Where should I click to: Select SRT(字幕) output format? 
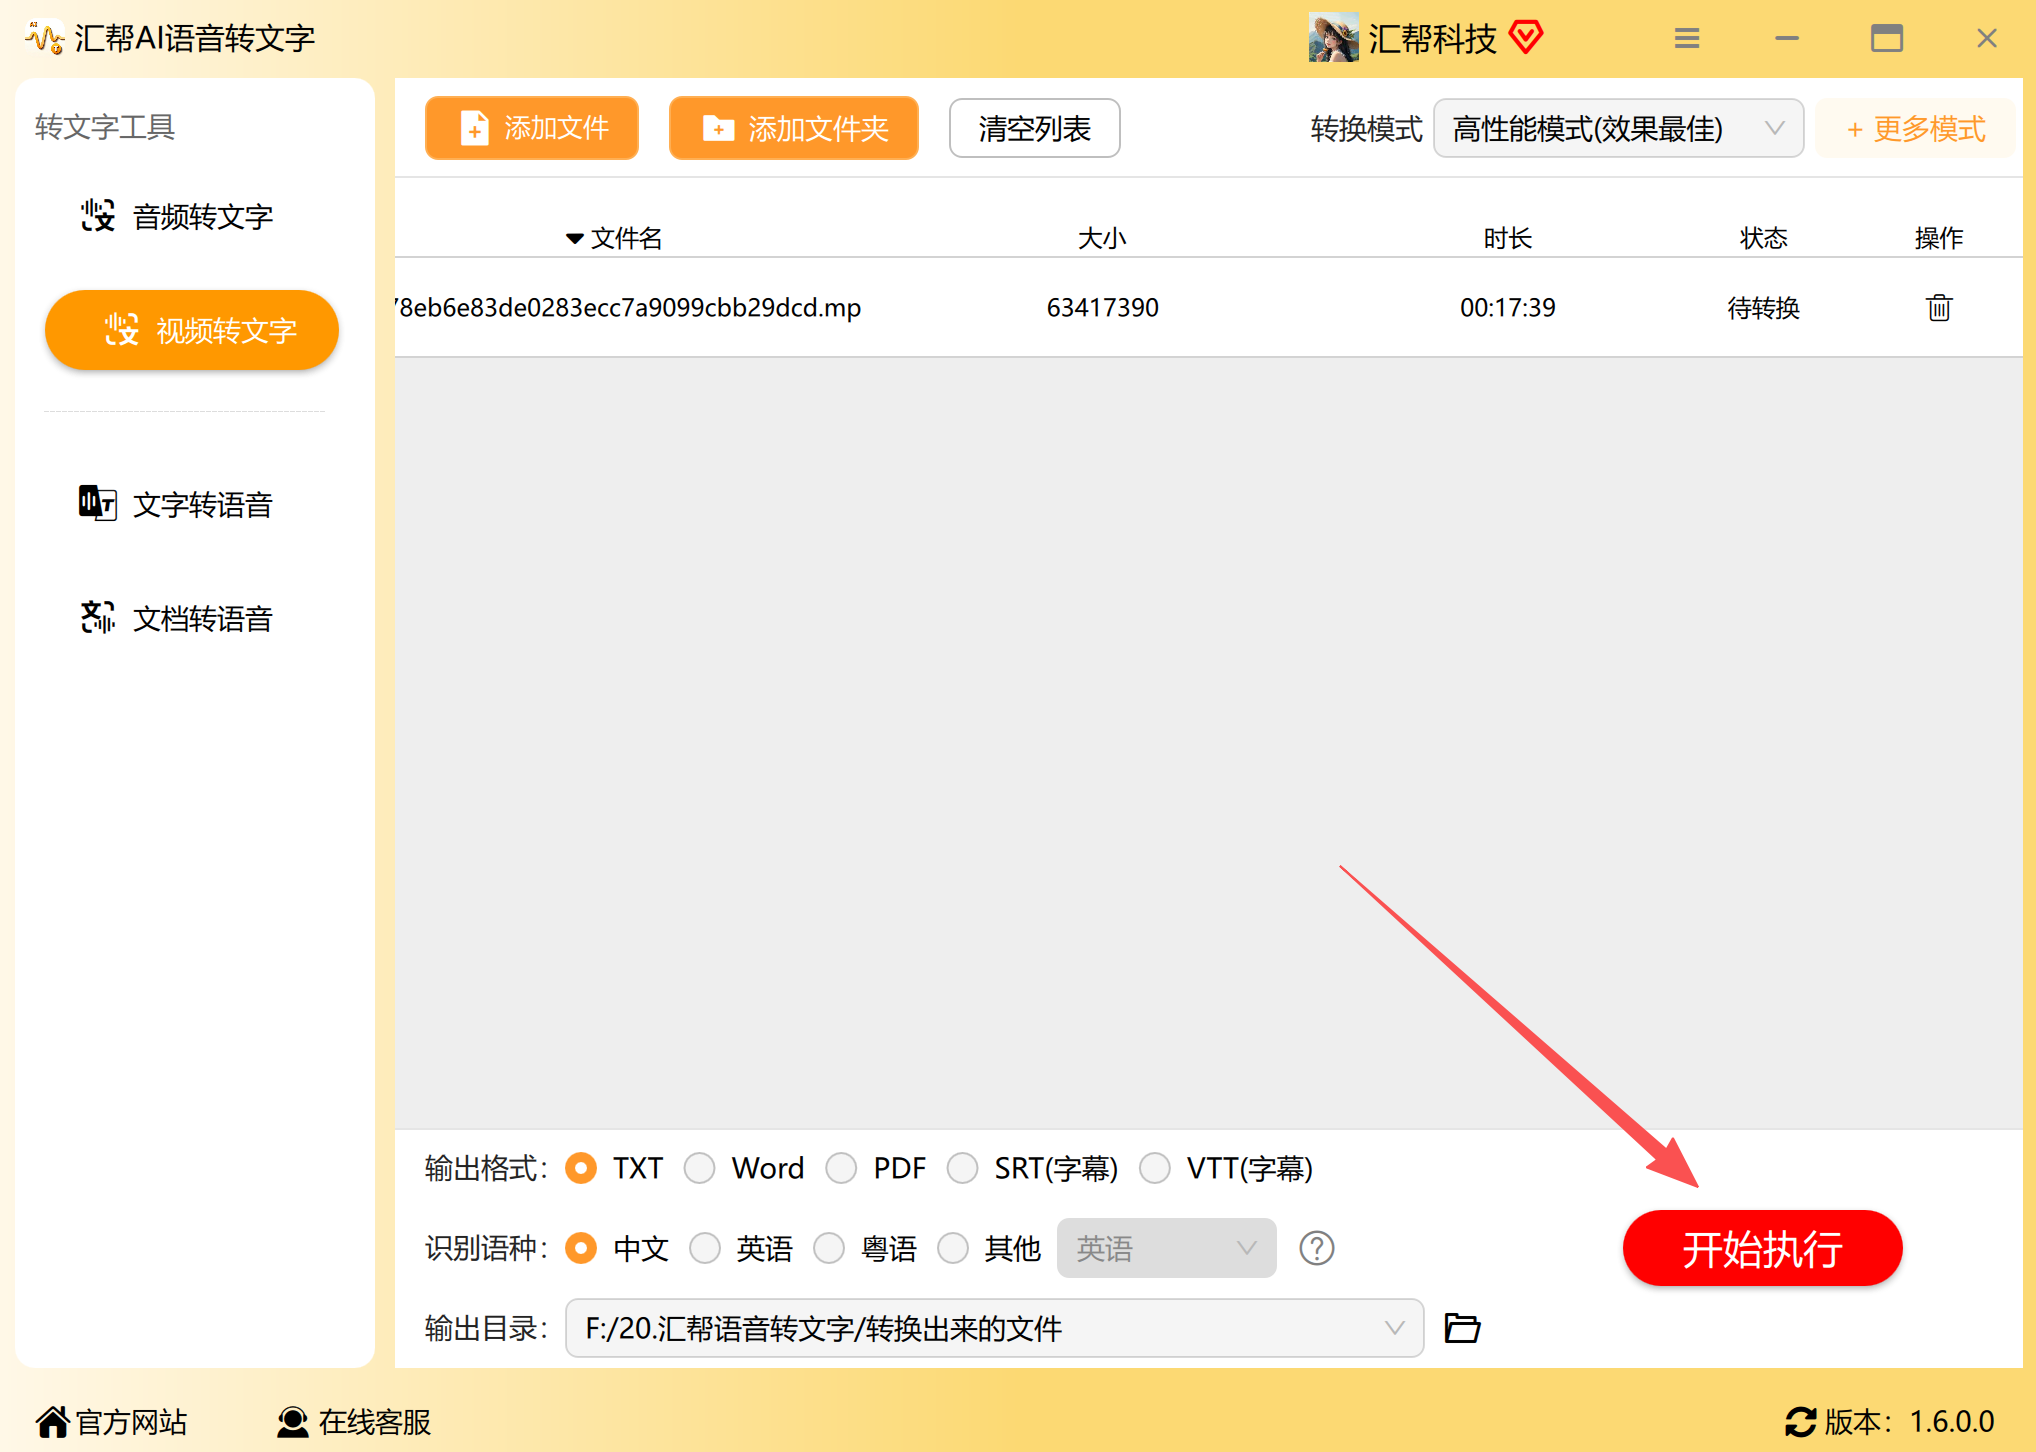click(963, 1168)
